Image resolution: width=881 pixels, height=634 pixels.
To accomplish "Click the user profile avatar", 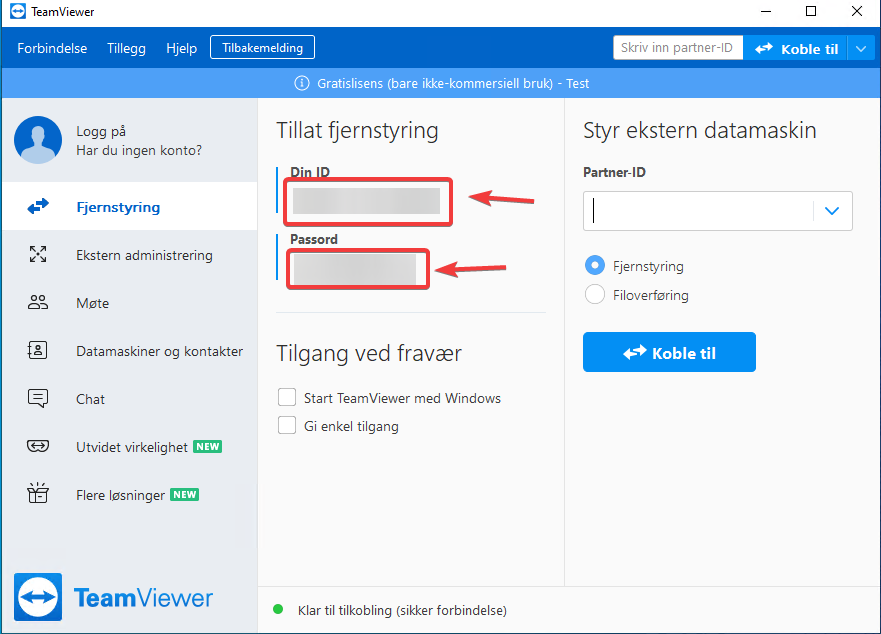I will point(38,140).
